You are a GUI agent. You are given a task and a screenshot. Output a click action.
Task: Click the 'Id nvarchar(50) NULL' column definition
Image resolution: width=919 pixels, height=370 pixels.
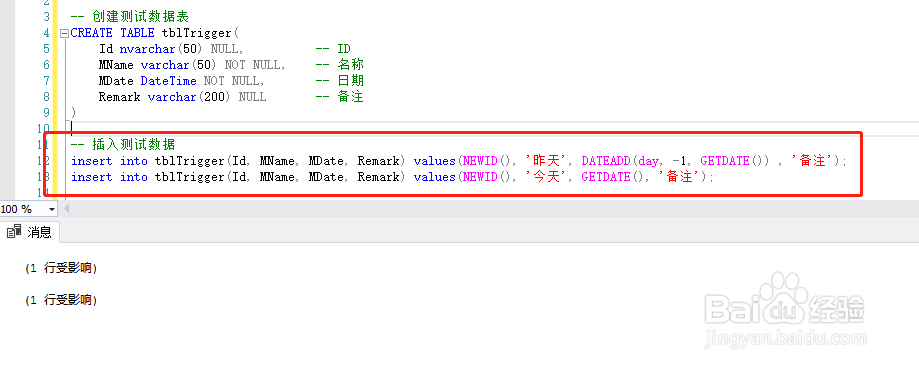[171, 49]
